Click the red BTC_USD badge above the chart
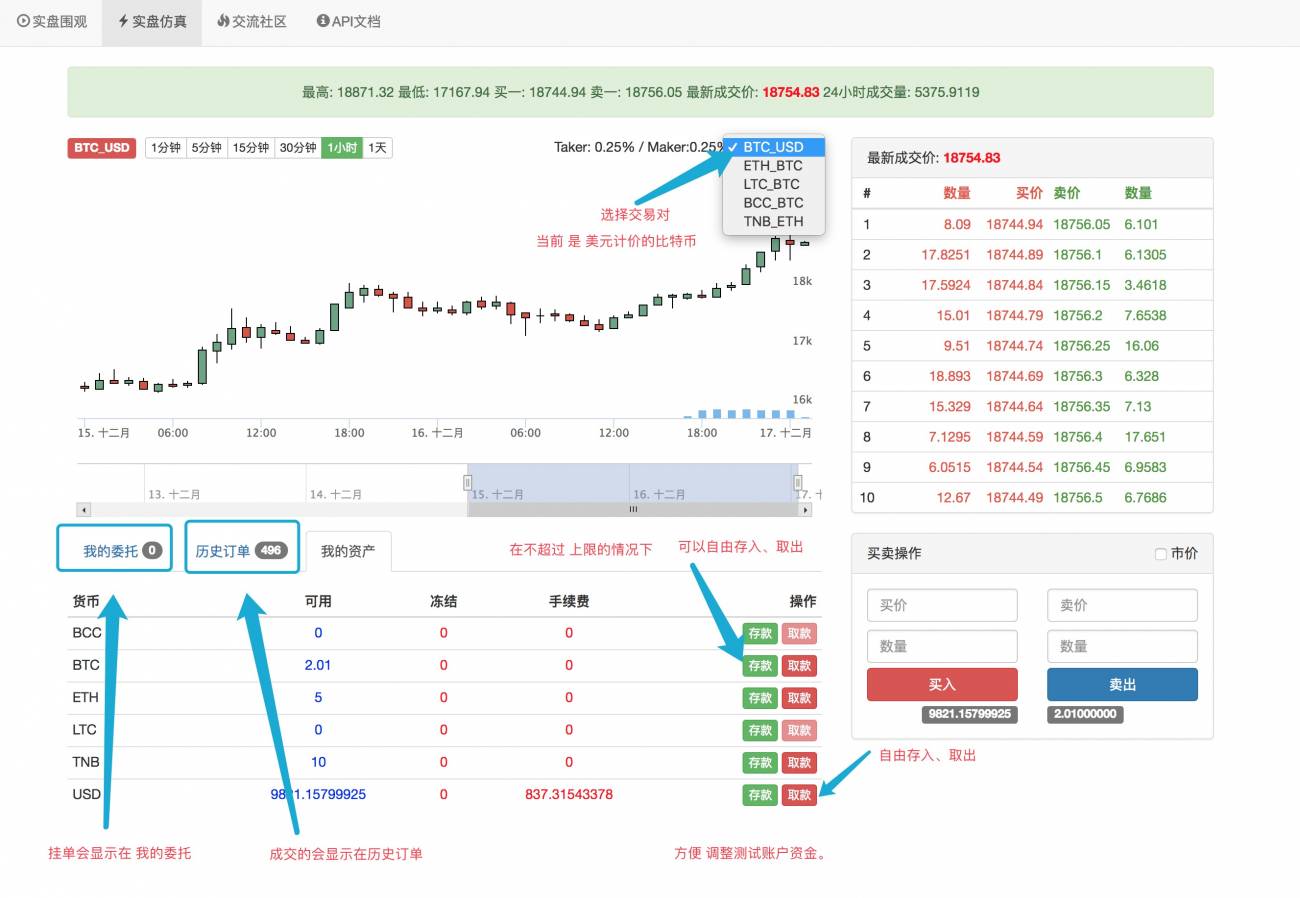 (101, 147)
